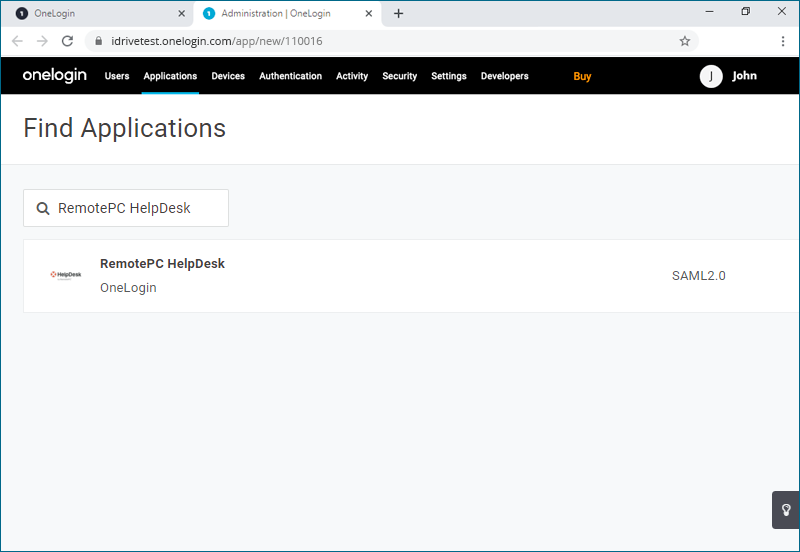Open the Applications menu
800x552 pixels.
(x=170, y=76)
